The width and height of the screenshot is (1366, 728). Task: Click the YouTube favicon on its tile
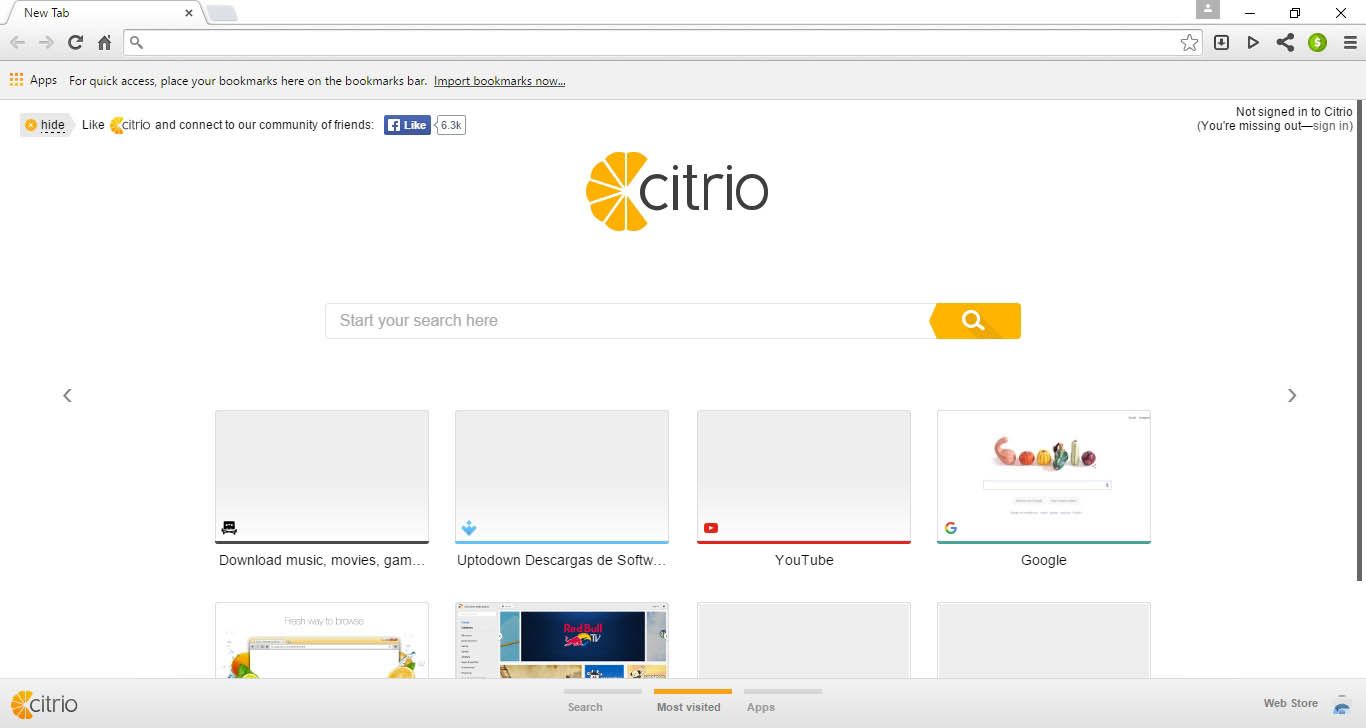tap(711, 528)
